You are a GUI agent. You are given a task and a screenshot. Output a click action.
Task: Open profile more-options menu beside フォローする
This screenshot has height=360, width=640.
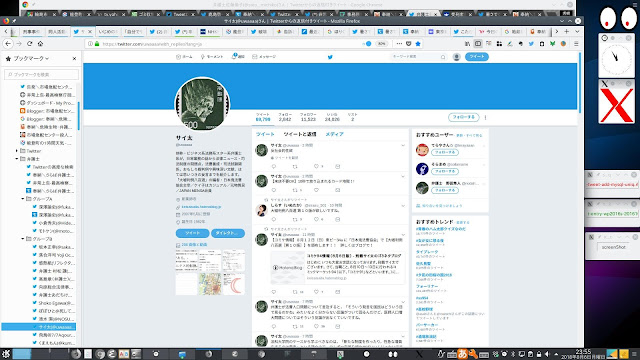(485, 118)
